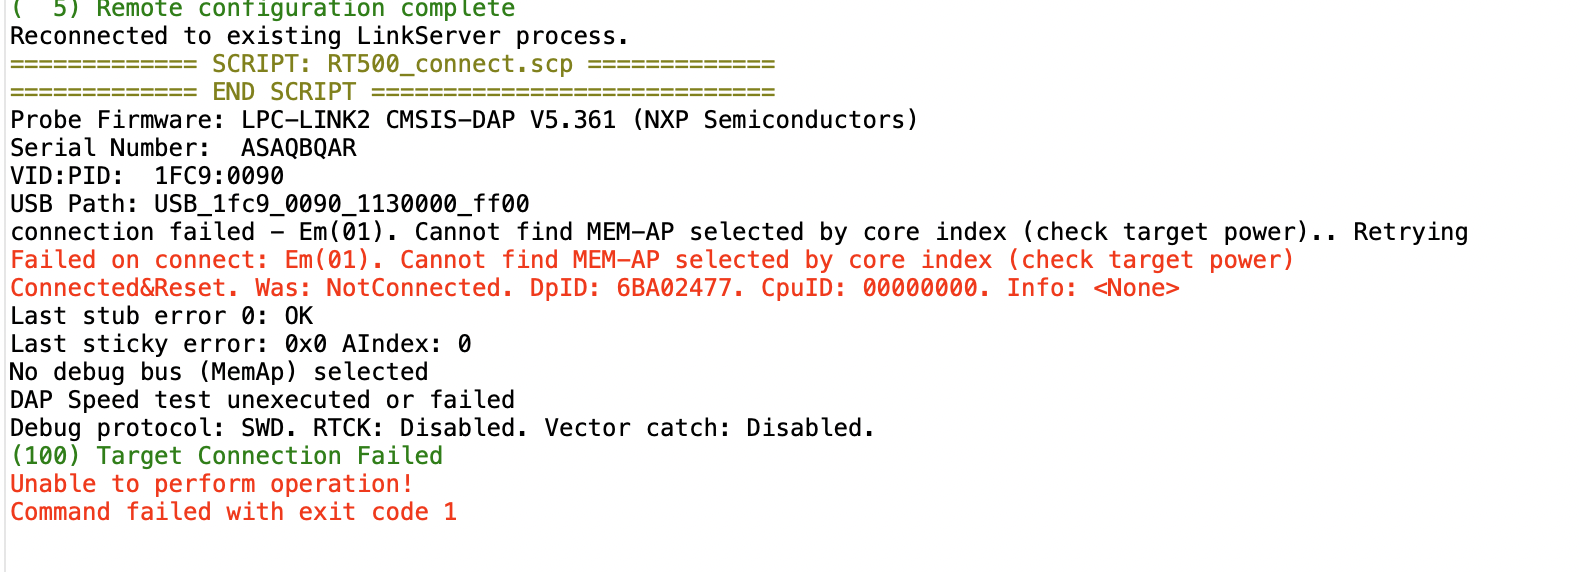Click the VID:PID value 1FC9:0090
The width and height of the screenshot is (1580, 572).
point(219,177)
